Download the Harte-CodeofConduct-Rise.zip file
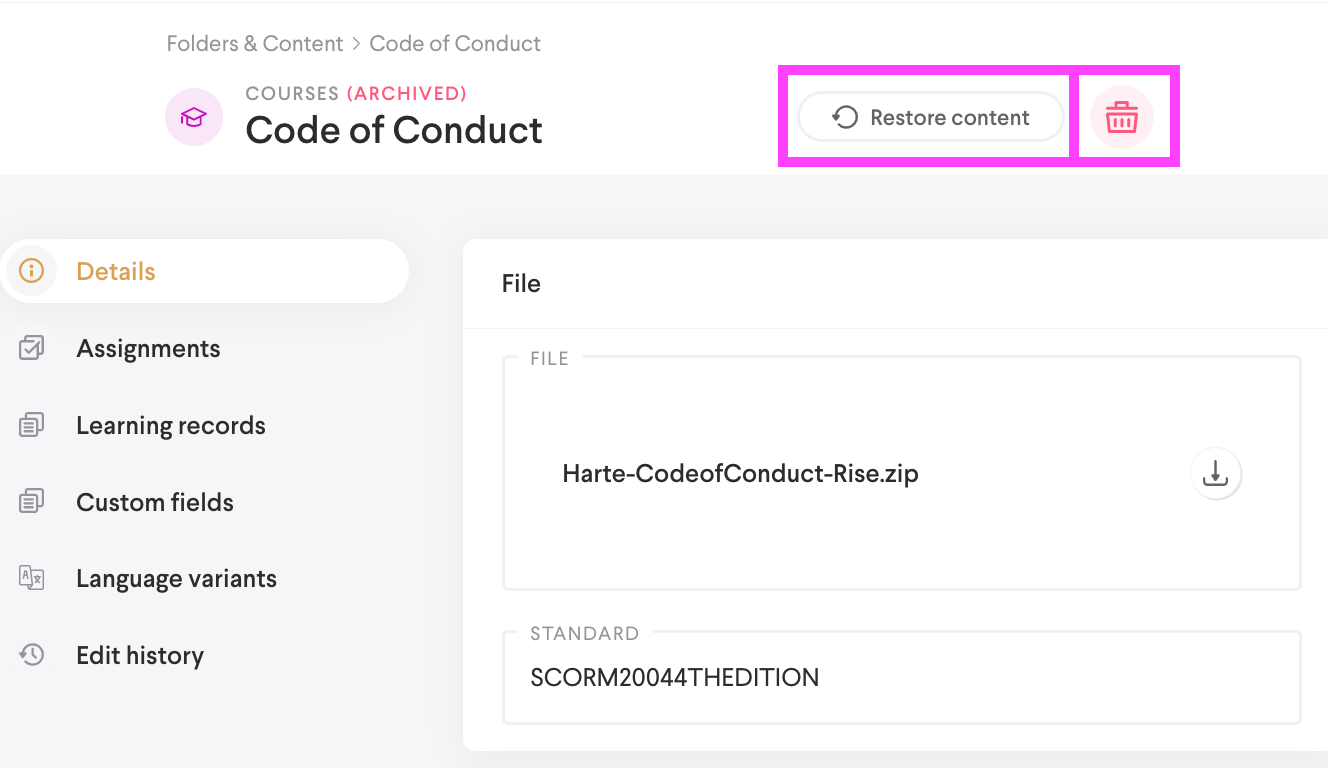 [1215, 473]
